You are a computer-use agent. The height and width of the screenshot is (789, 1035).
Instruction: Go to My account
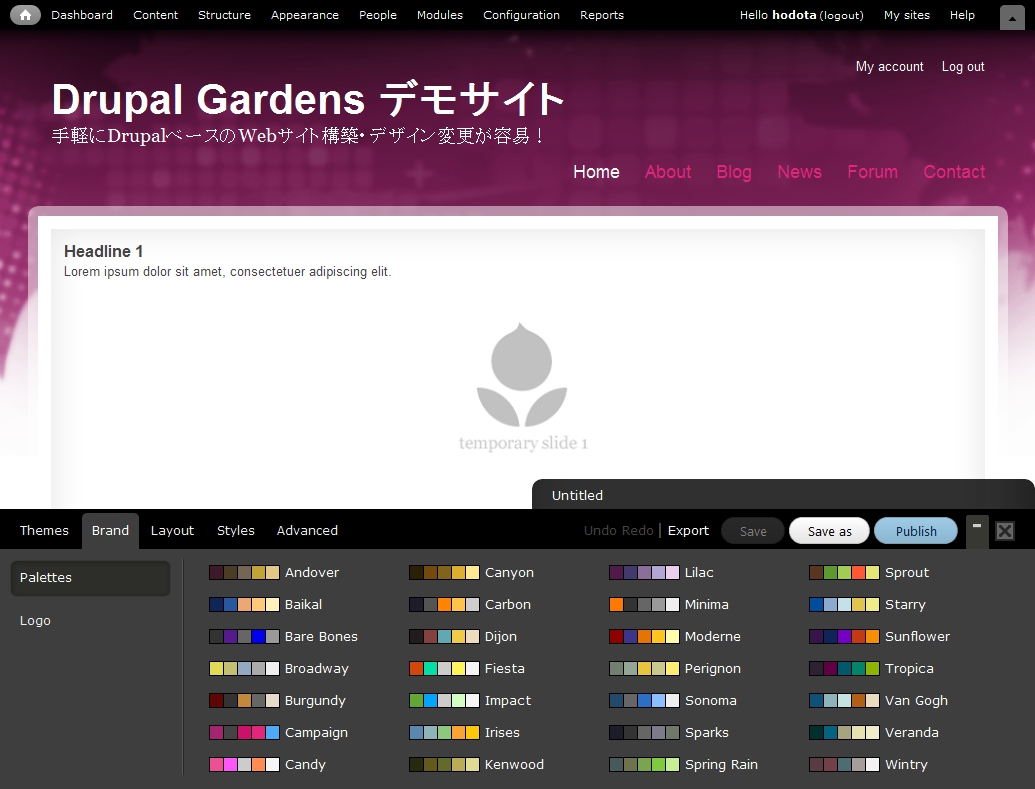pos(889,67)
